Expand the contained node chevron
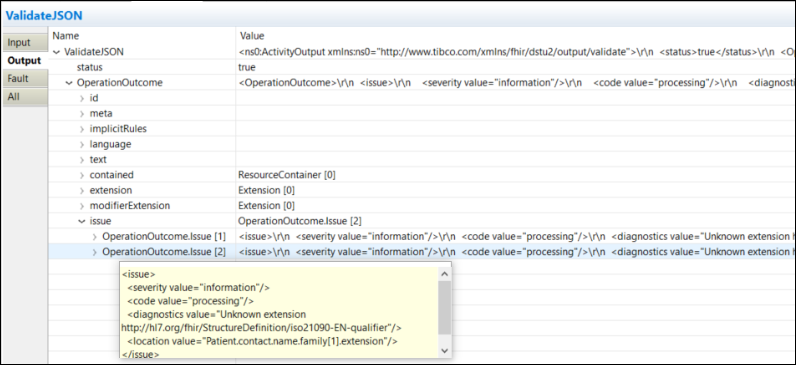The image size is (796, 365). tap(82, 175)
